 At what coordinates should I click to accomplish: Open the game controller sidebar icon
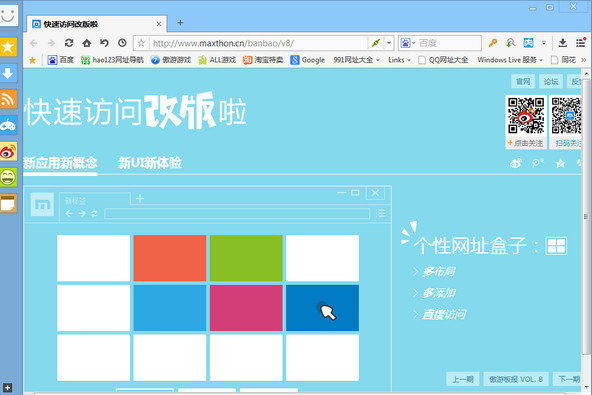pos(8,125)
